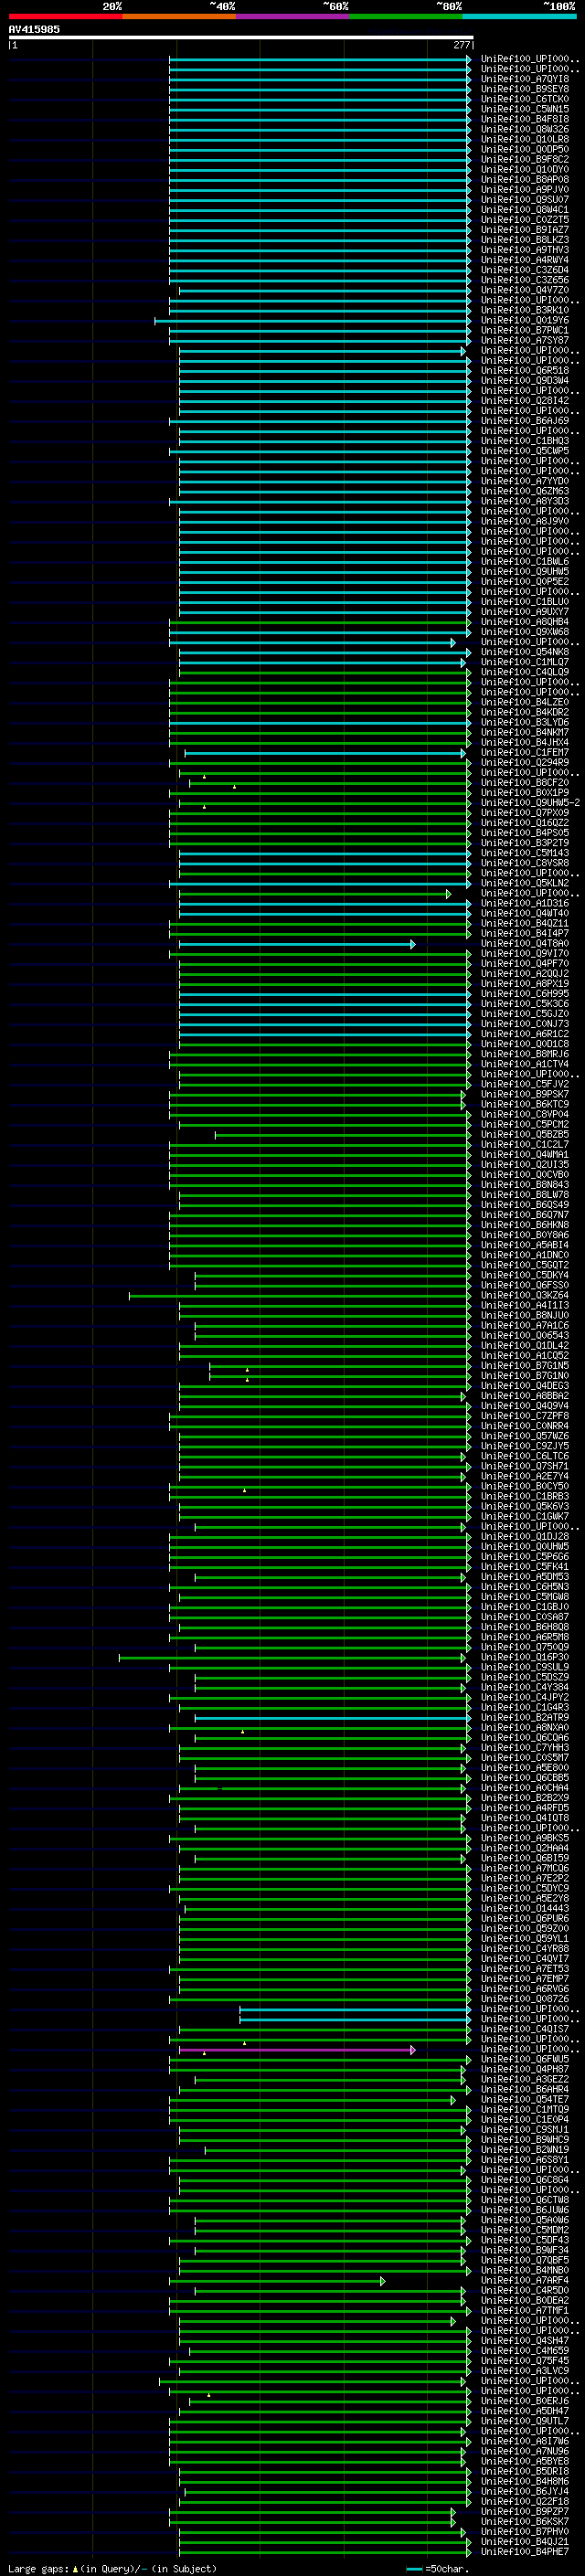Select label UniRef100_B7G1N5
This screenshot has height=2576, width=585.
coord(525,1366)
